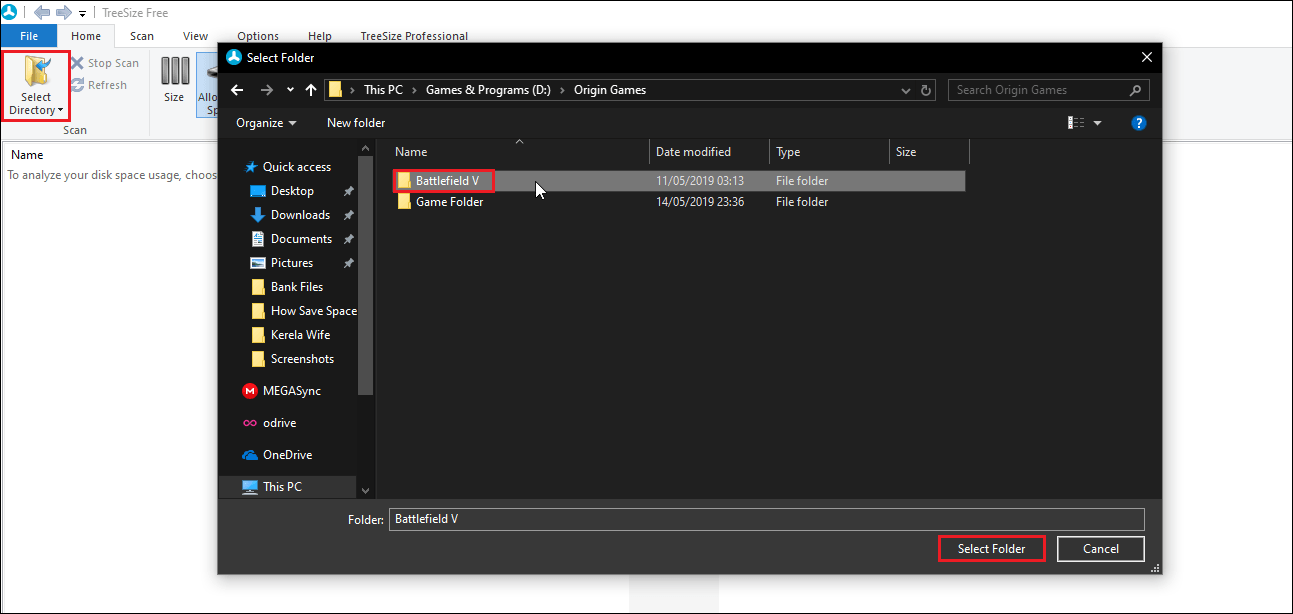Click the Refresh ribbon button
Viewport: 1293px width, 614px height.
coord(98,85)
